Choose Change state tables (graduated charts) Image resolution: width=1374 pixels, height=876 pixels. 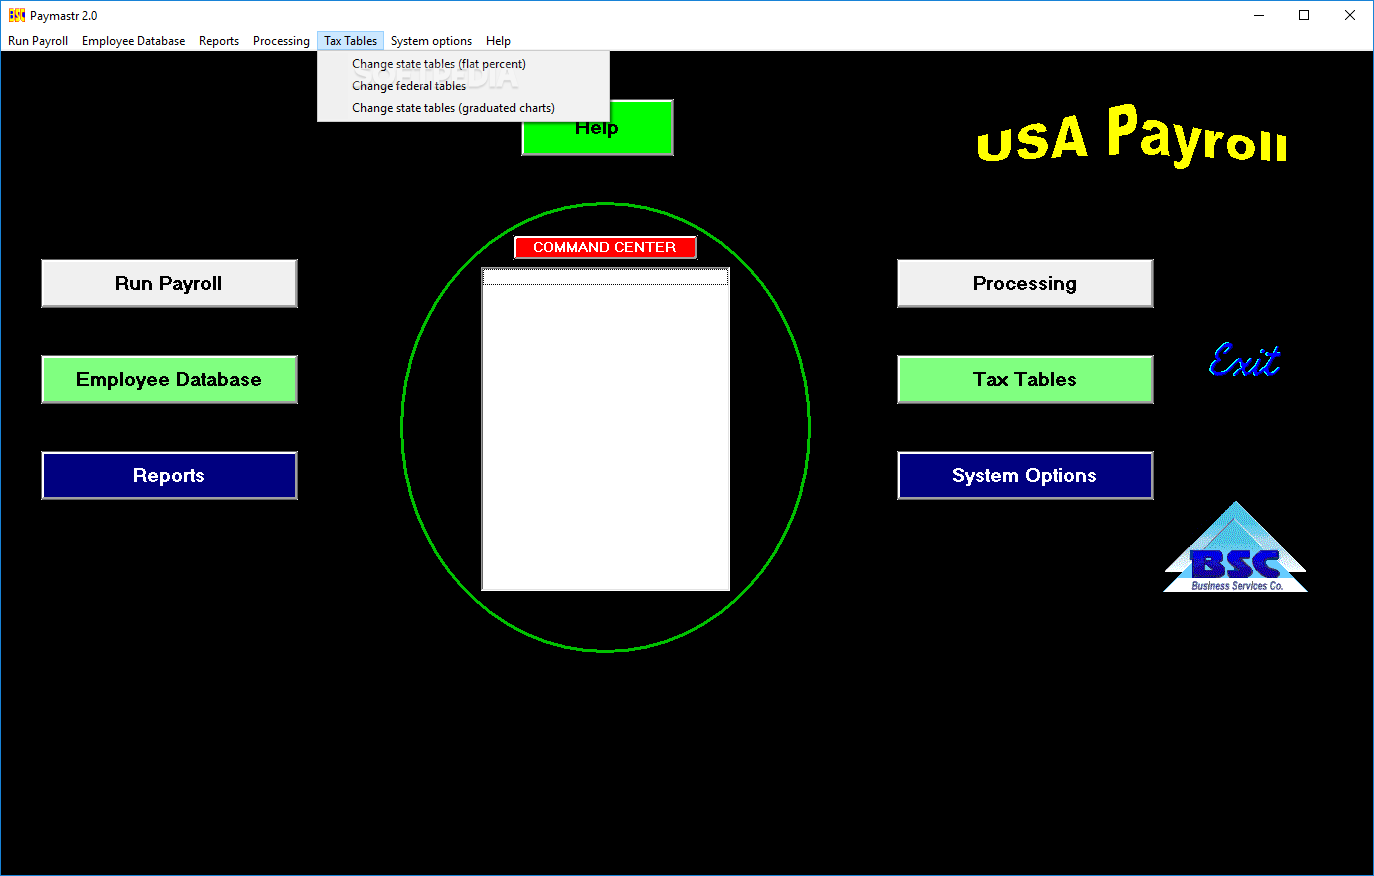point(463,108)
